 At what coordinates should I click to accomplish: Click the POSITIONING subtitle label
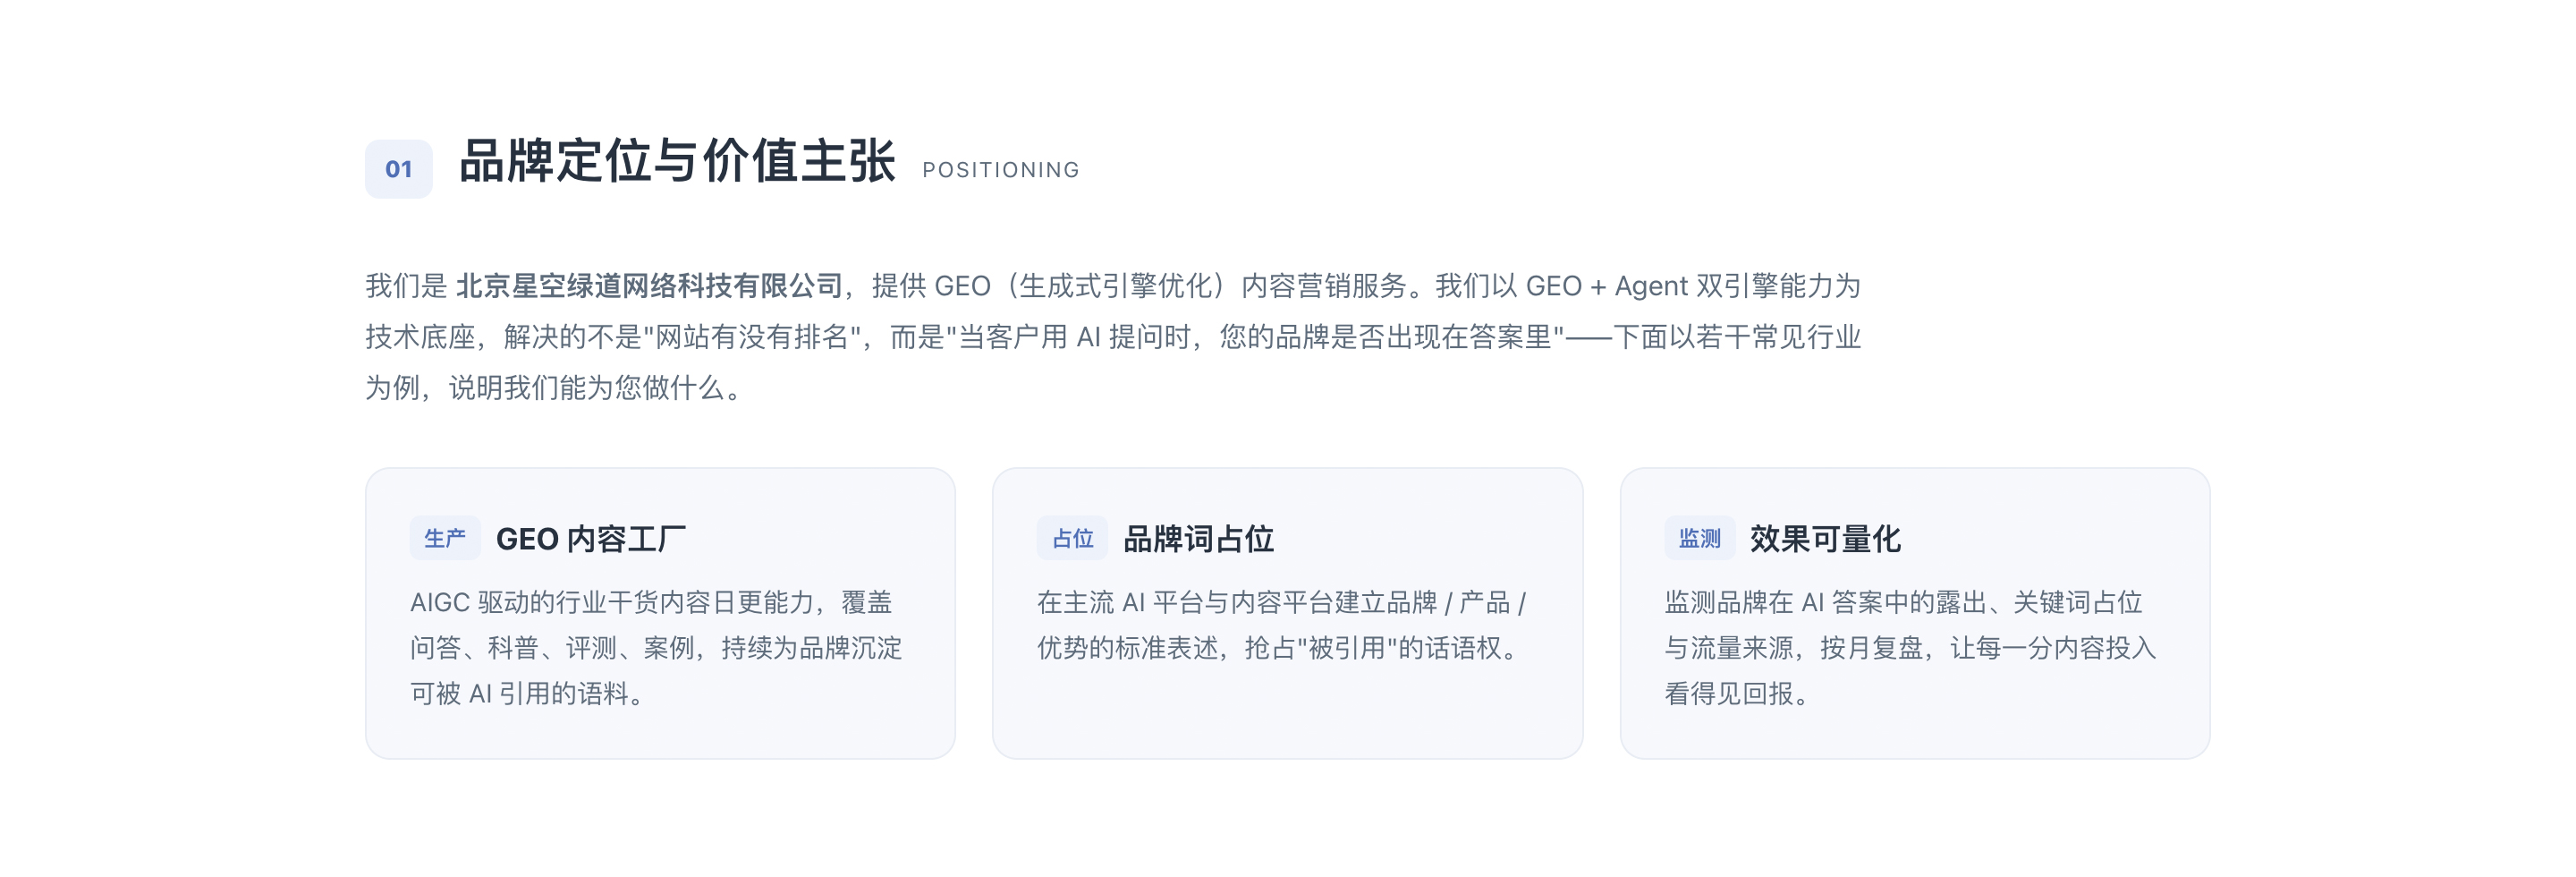(x=1001, y=170)
